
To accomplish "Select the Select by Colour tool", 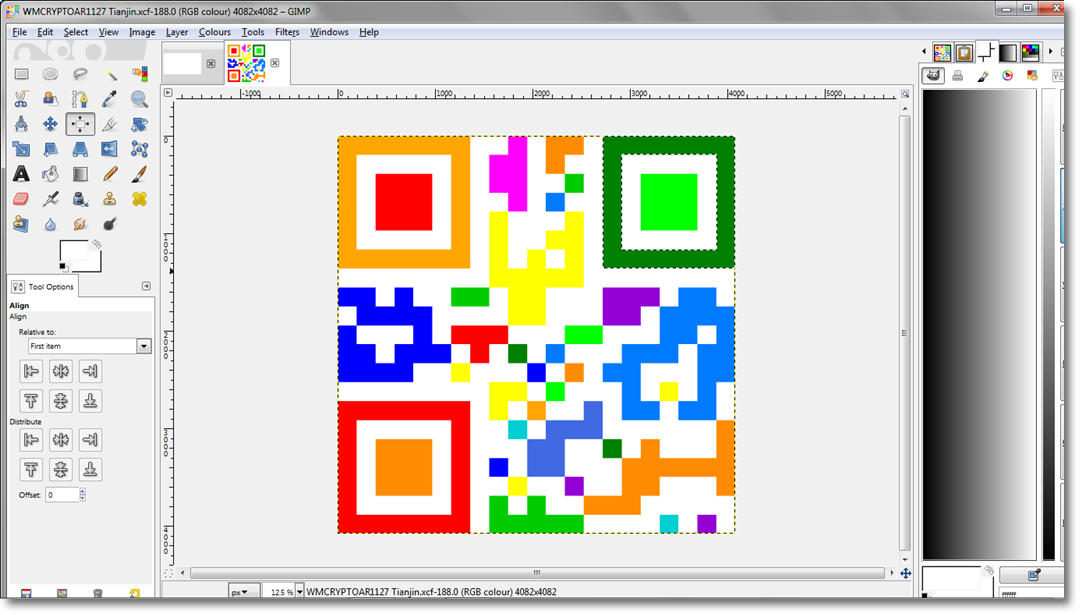I will coord(139,74).
